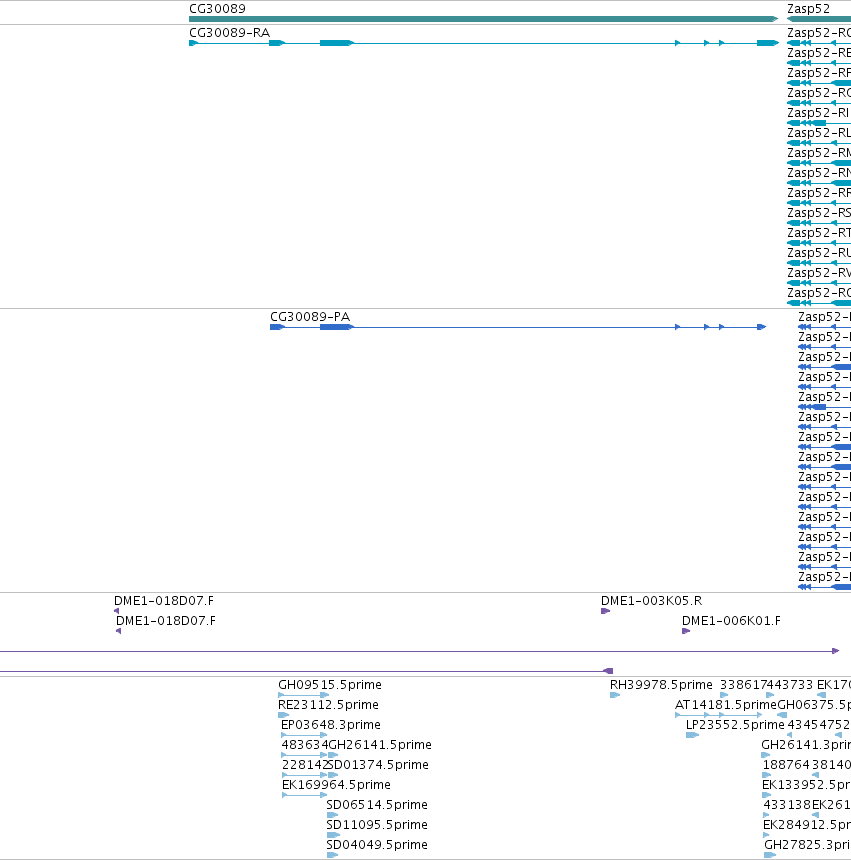The width and height of the screenshot is (851, 860).
Task: Select the 338617 EST label
Action: pos(743,685)
